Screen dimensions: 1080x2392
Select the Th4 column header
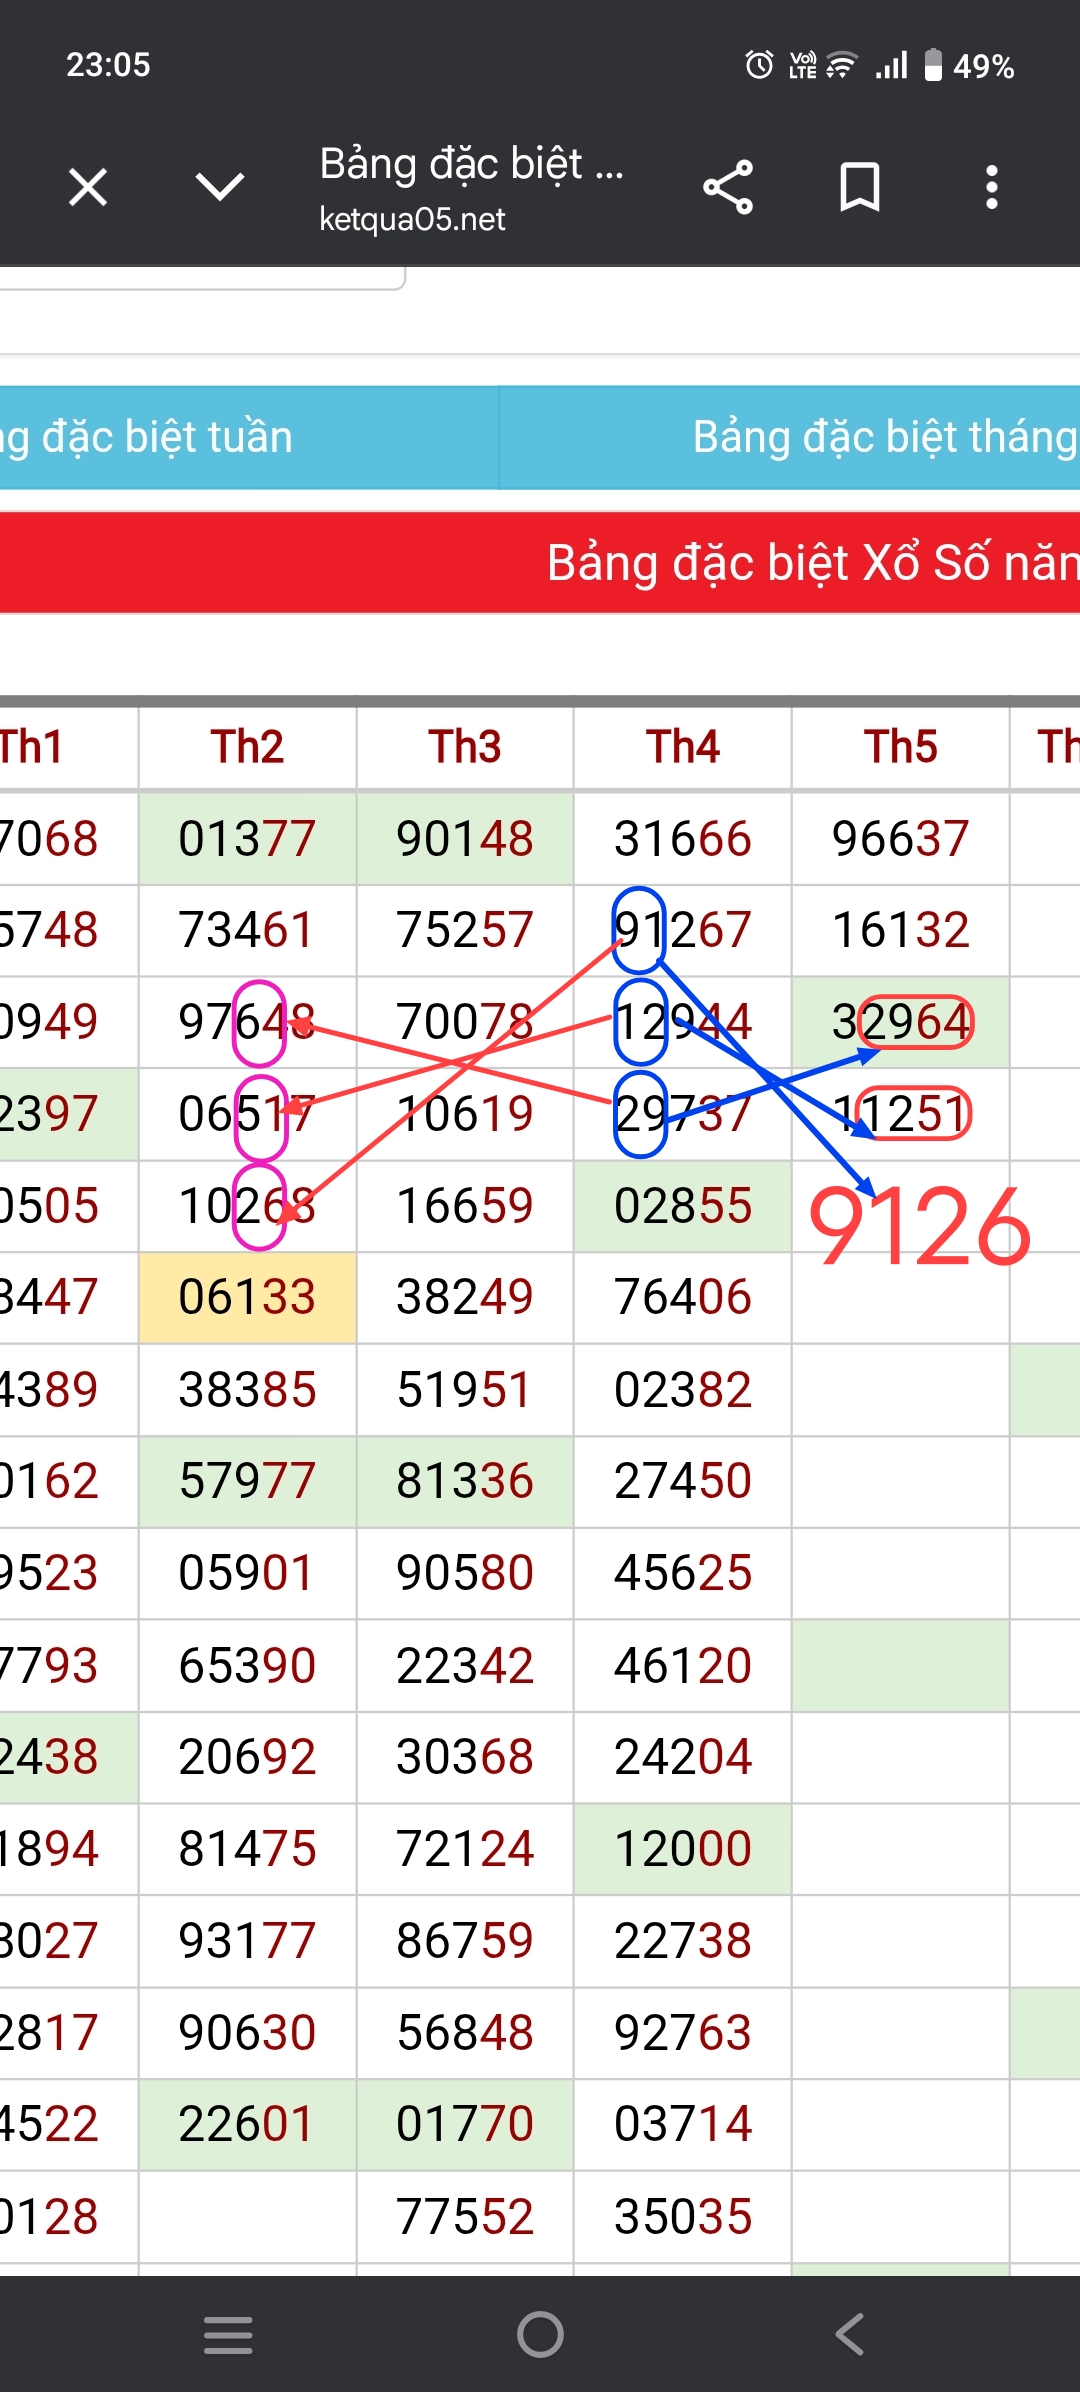pos(683,747)
